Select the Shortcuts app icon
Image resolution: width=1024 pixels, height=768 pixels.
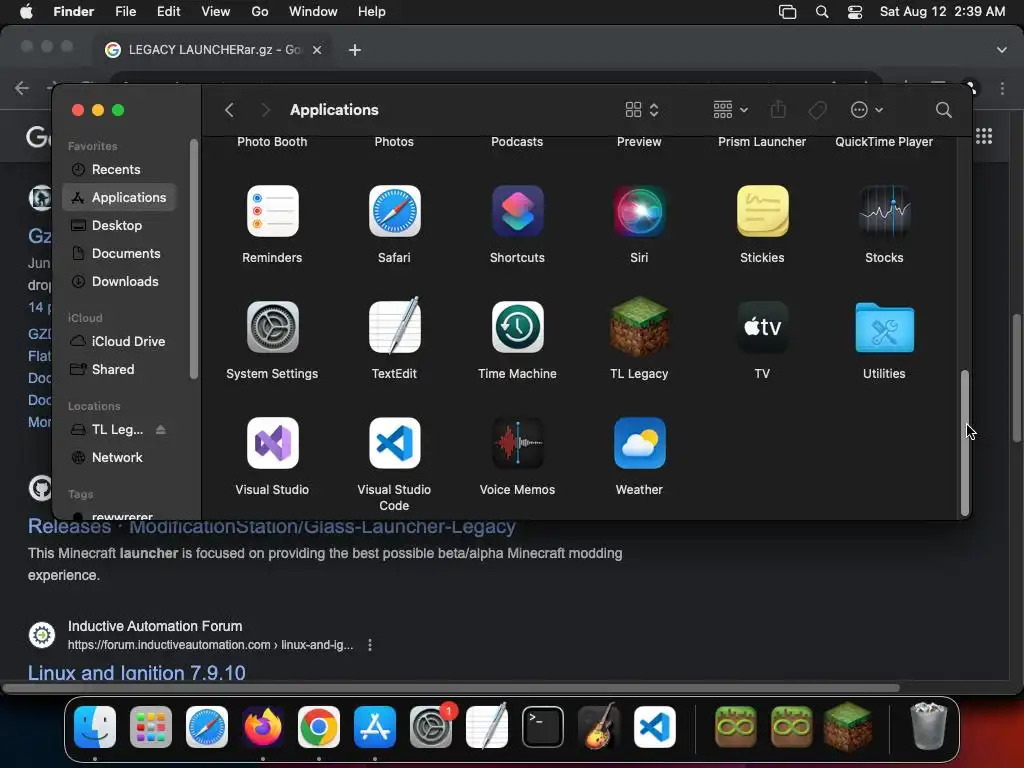point(517,211)
